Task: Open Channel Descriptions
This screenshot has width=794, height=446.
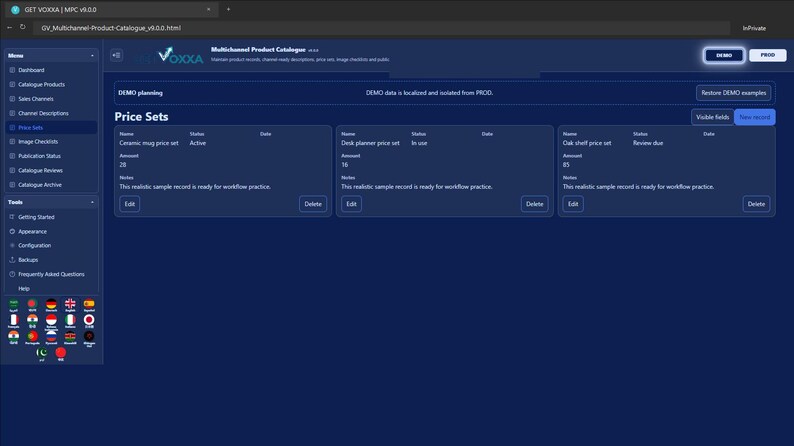Action: coord(51,113)
